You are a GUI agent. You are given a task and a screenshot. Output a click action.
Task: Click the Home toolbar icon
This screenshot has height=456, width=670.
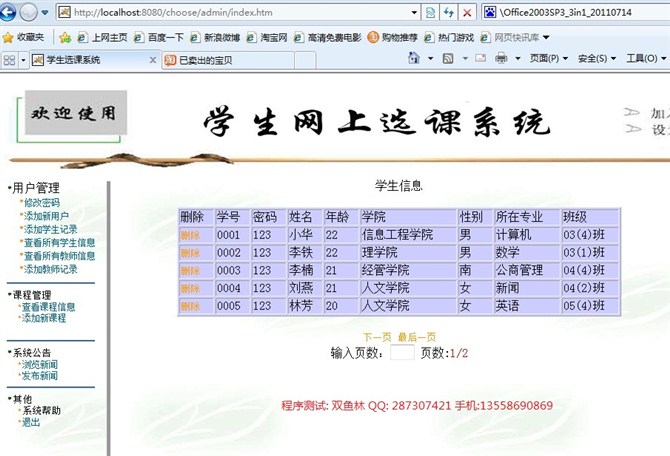click(414, 58)
